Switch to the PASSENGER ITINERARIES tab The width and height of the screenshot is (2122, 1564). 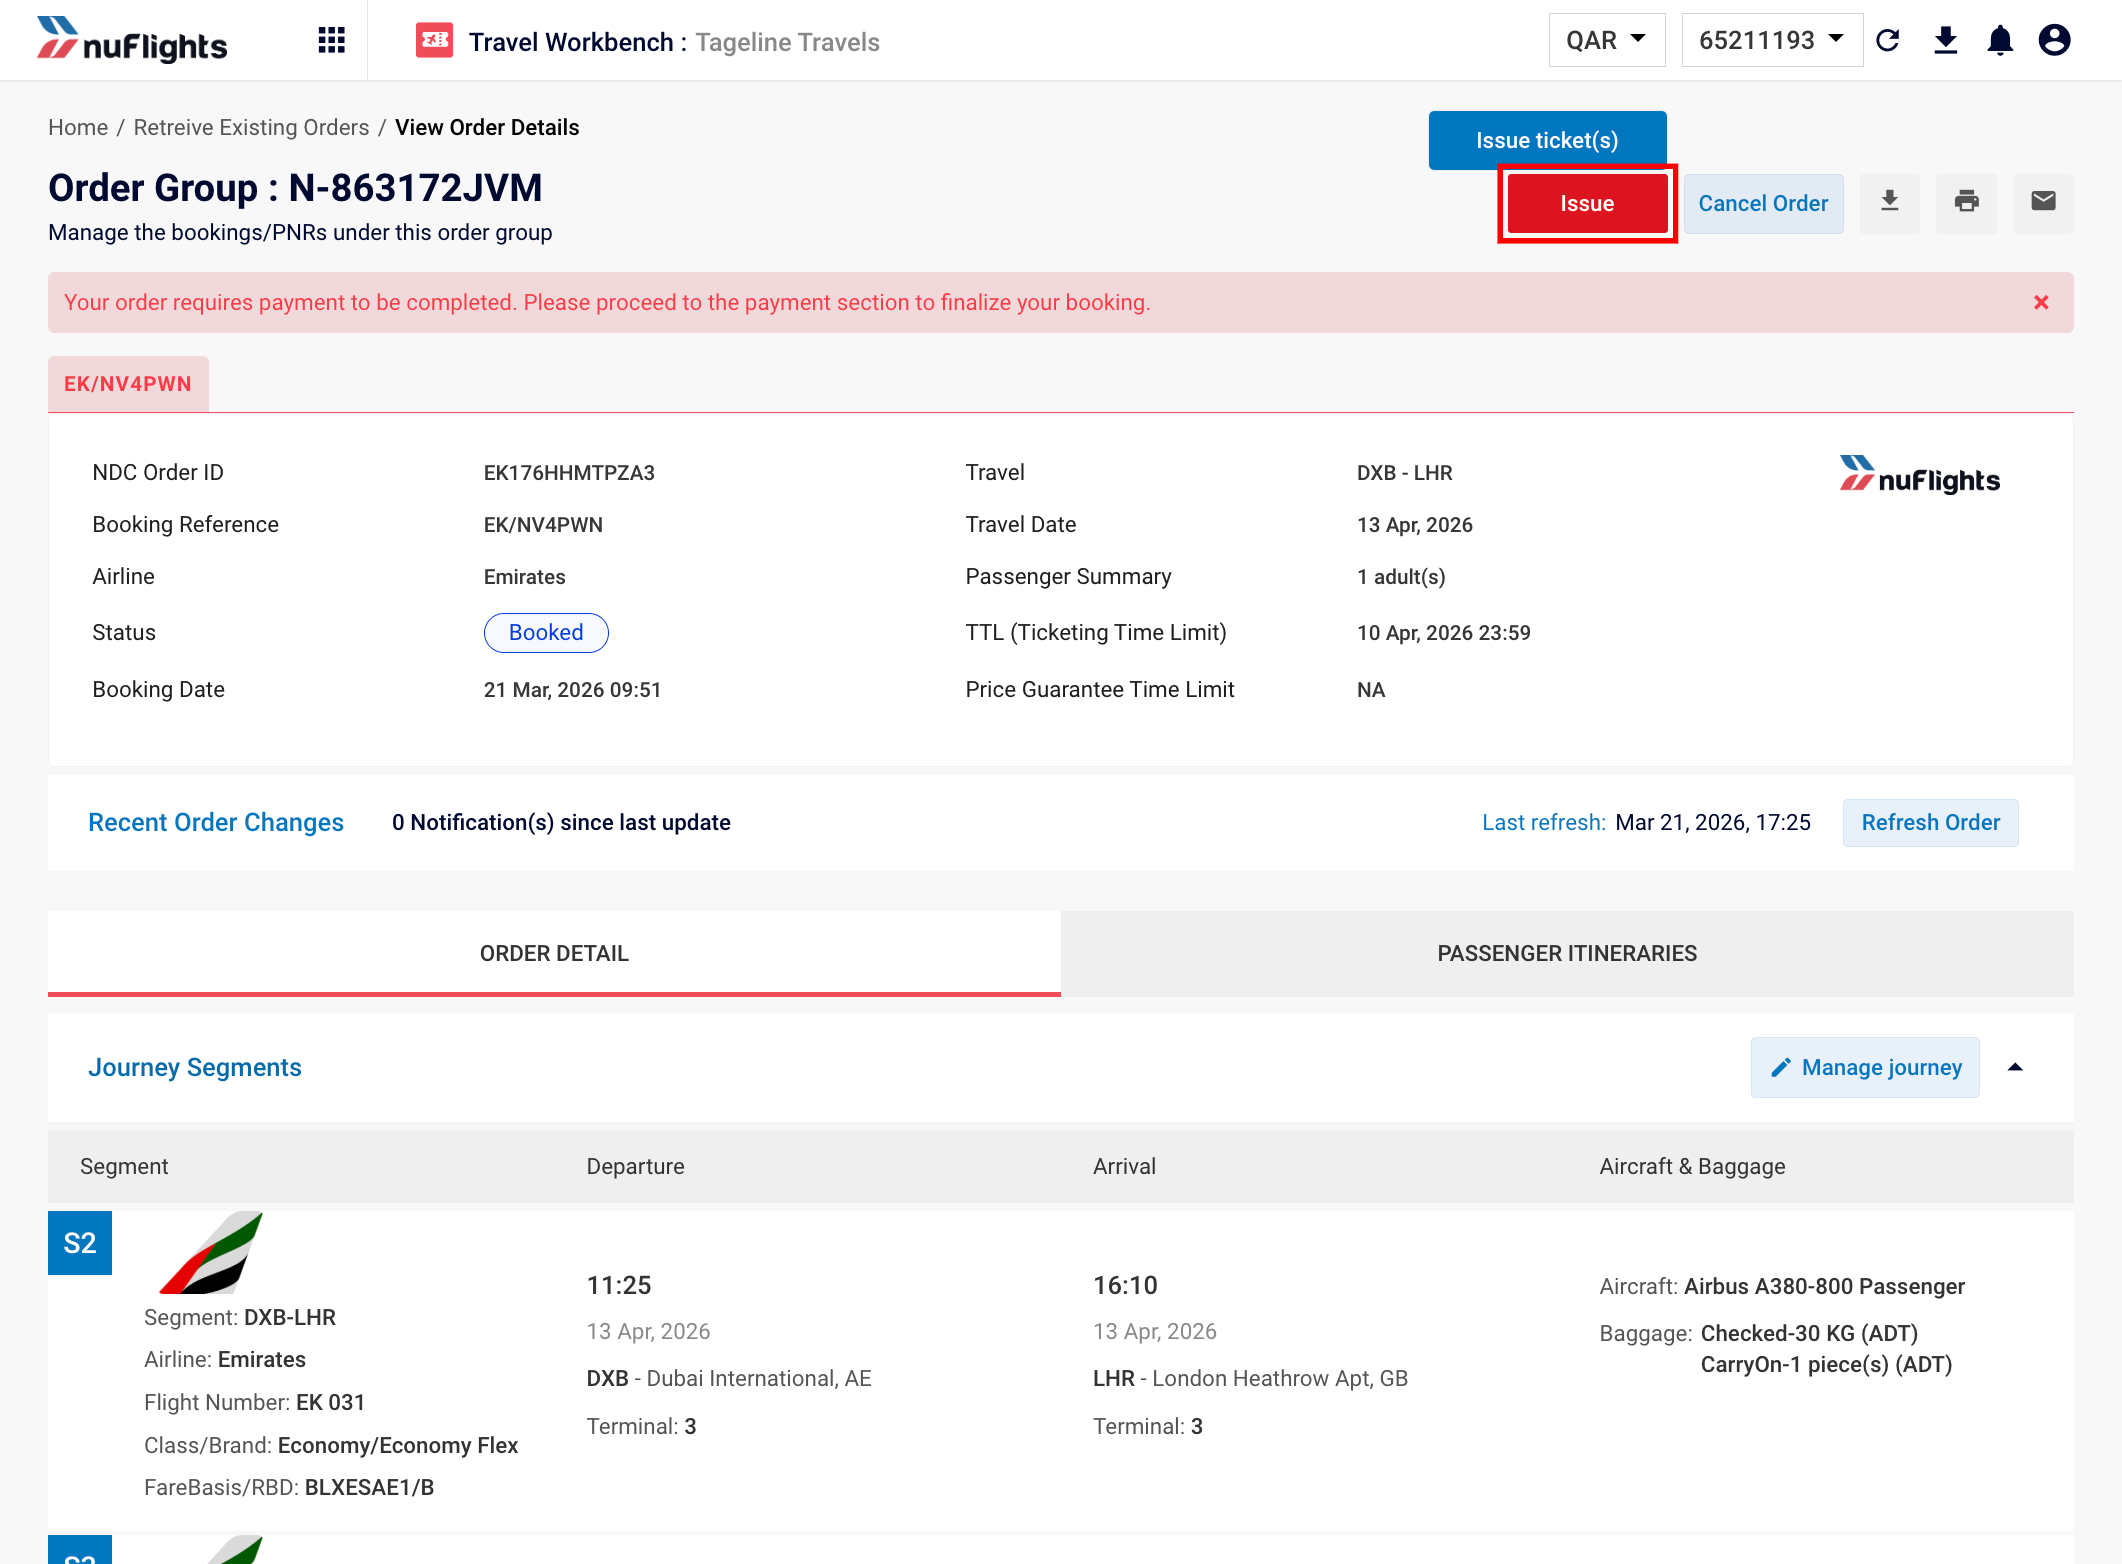click(1567, 953)
